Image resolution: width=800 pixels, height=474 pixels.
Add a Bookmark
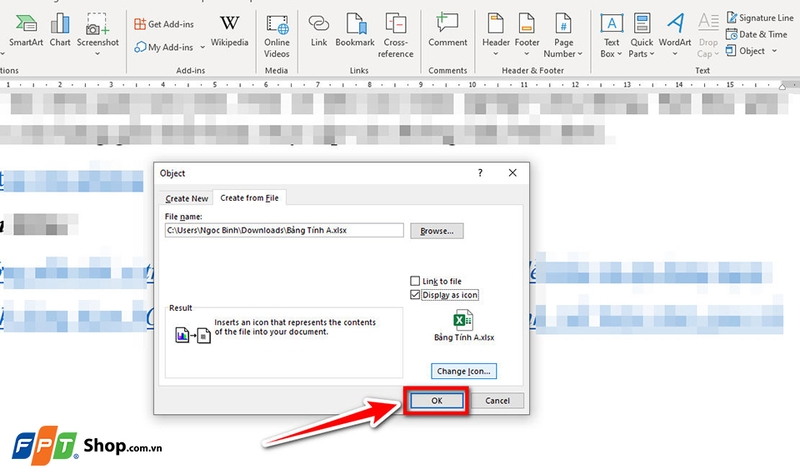click(x=355, y=32)
